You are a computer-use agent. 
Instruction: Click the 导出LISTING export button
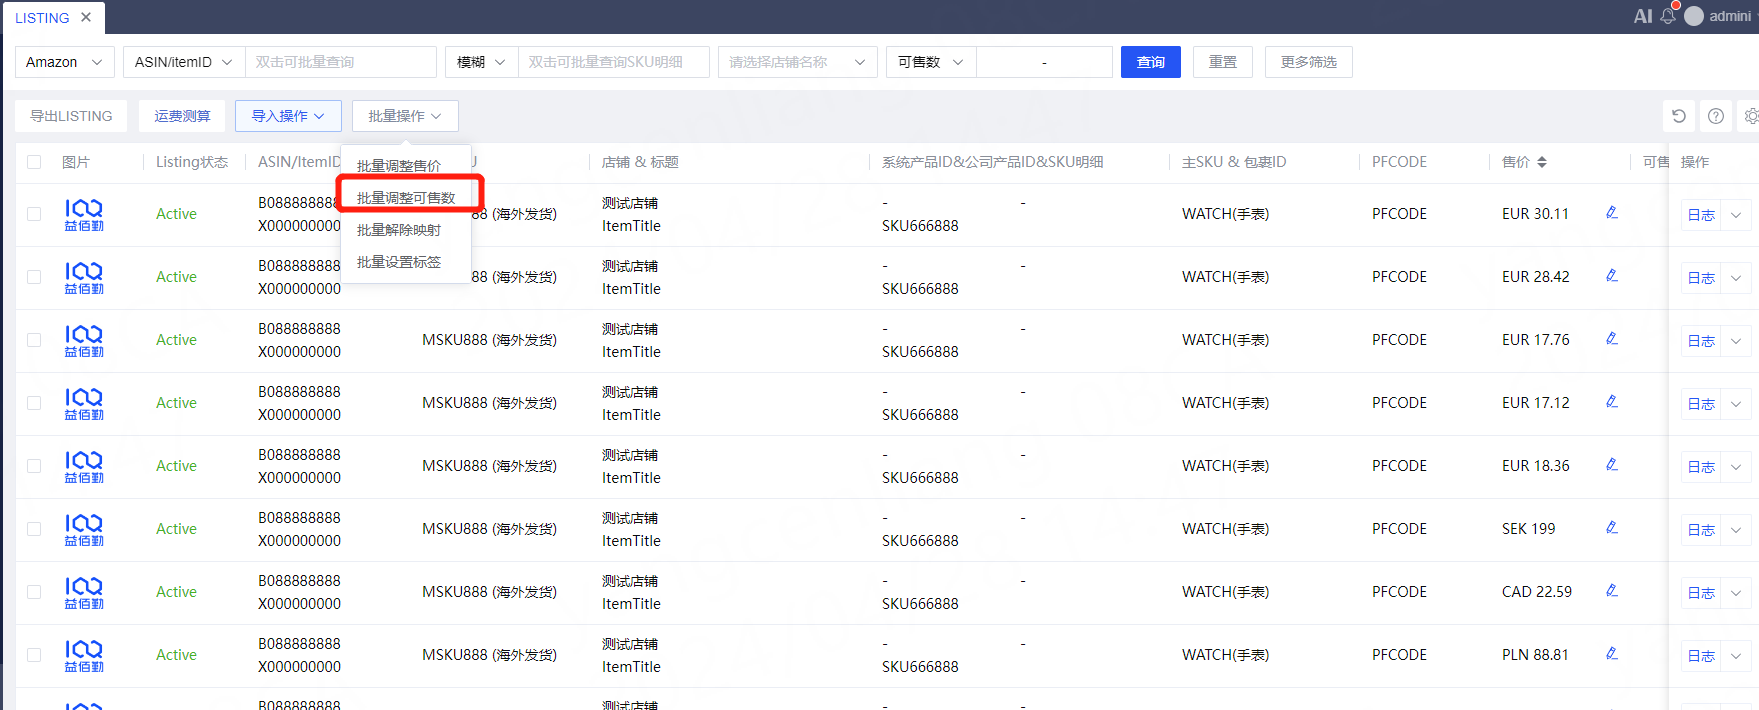point(71,116)
